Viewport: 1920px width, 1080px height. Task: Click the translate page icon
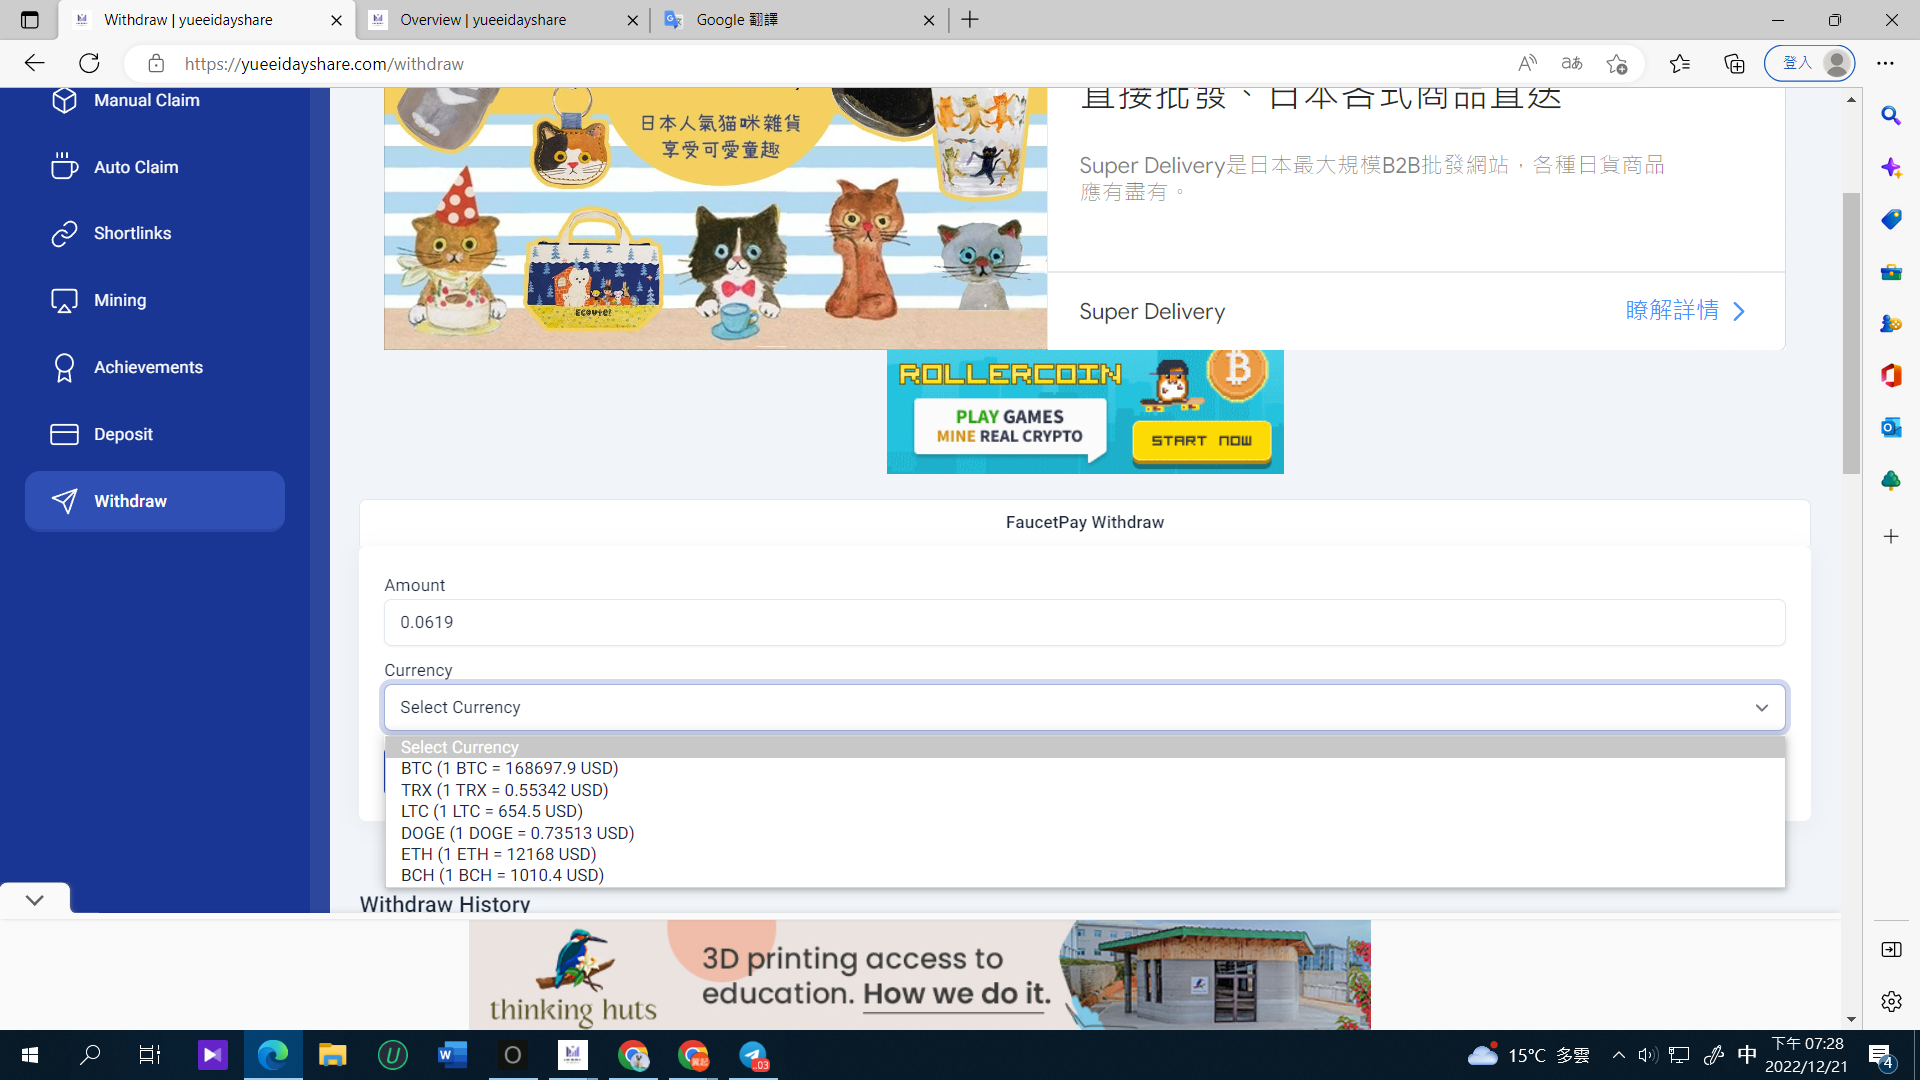(1572, 63)
